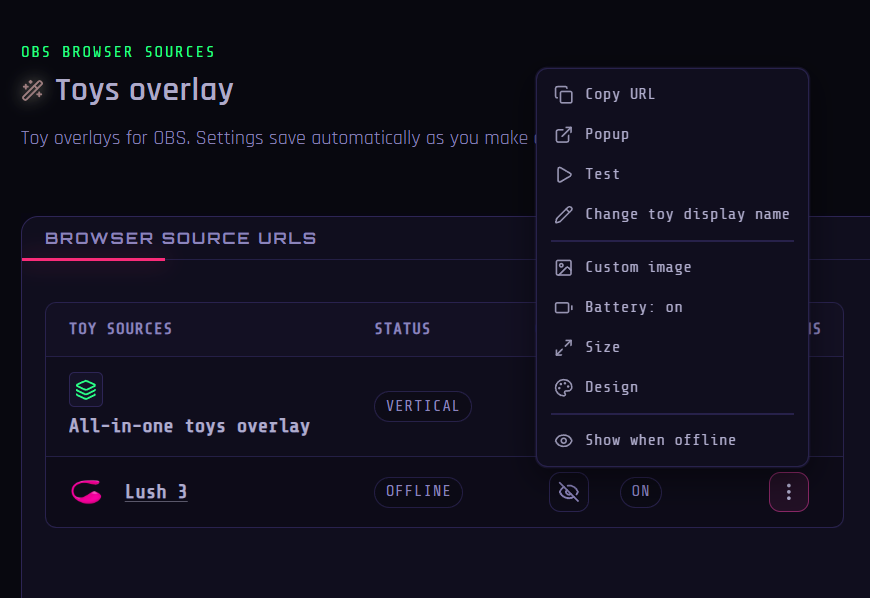This screenshot has height=598, width=870.
Task: Toggle the ON switch for Lush 3
Action: [640, 491]
